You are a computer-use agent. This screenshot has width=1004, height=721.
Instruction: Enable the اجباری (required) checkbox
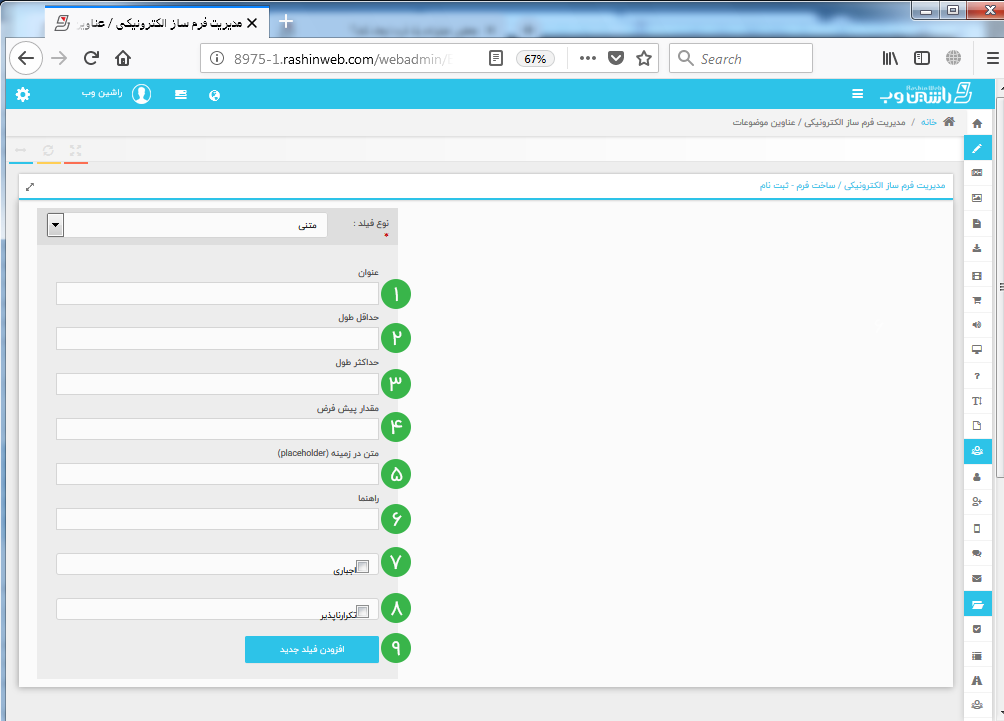click(363, 566)
